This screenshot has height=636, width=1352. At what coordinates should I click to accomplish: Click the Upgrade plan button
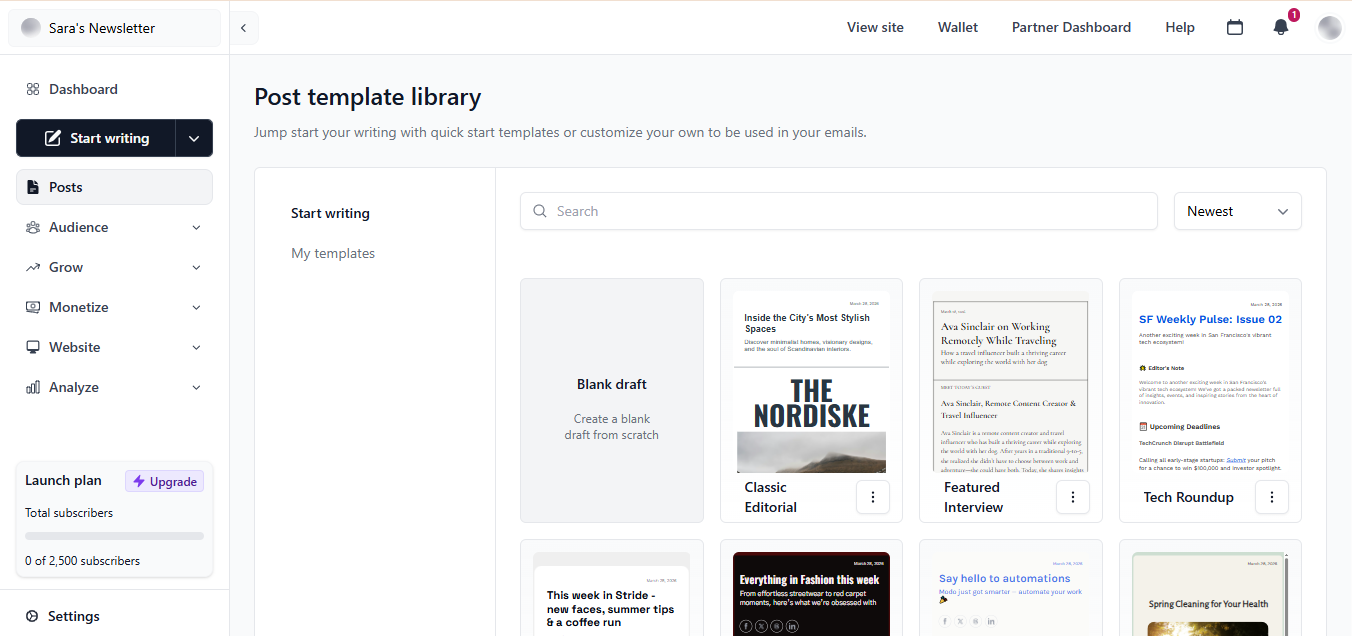tap(164, 481)
